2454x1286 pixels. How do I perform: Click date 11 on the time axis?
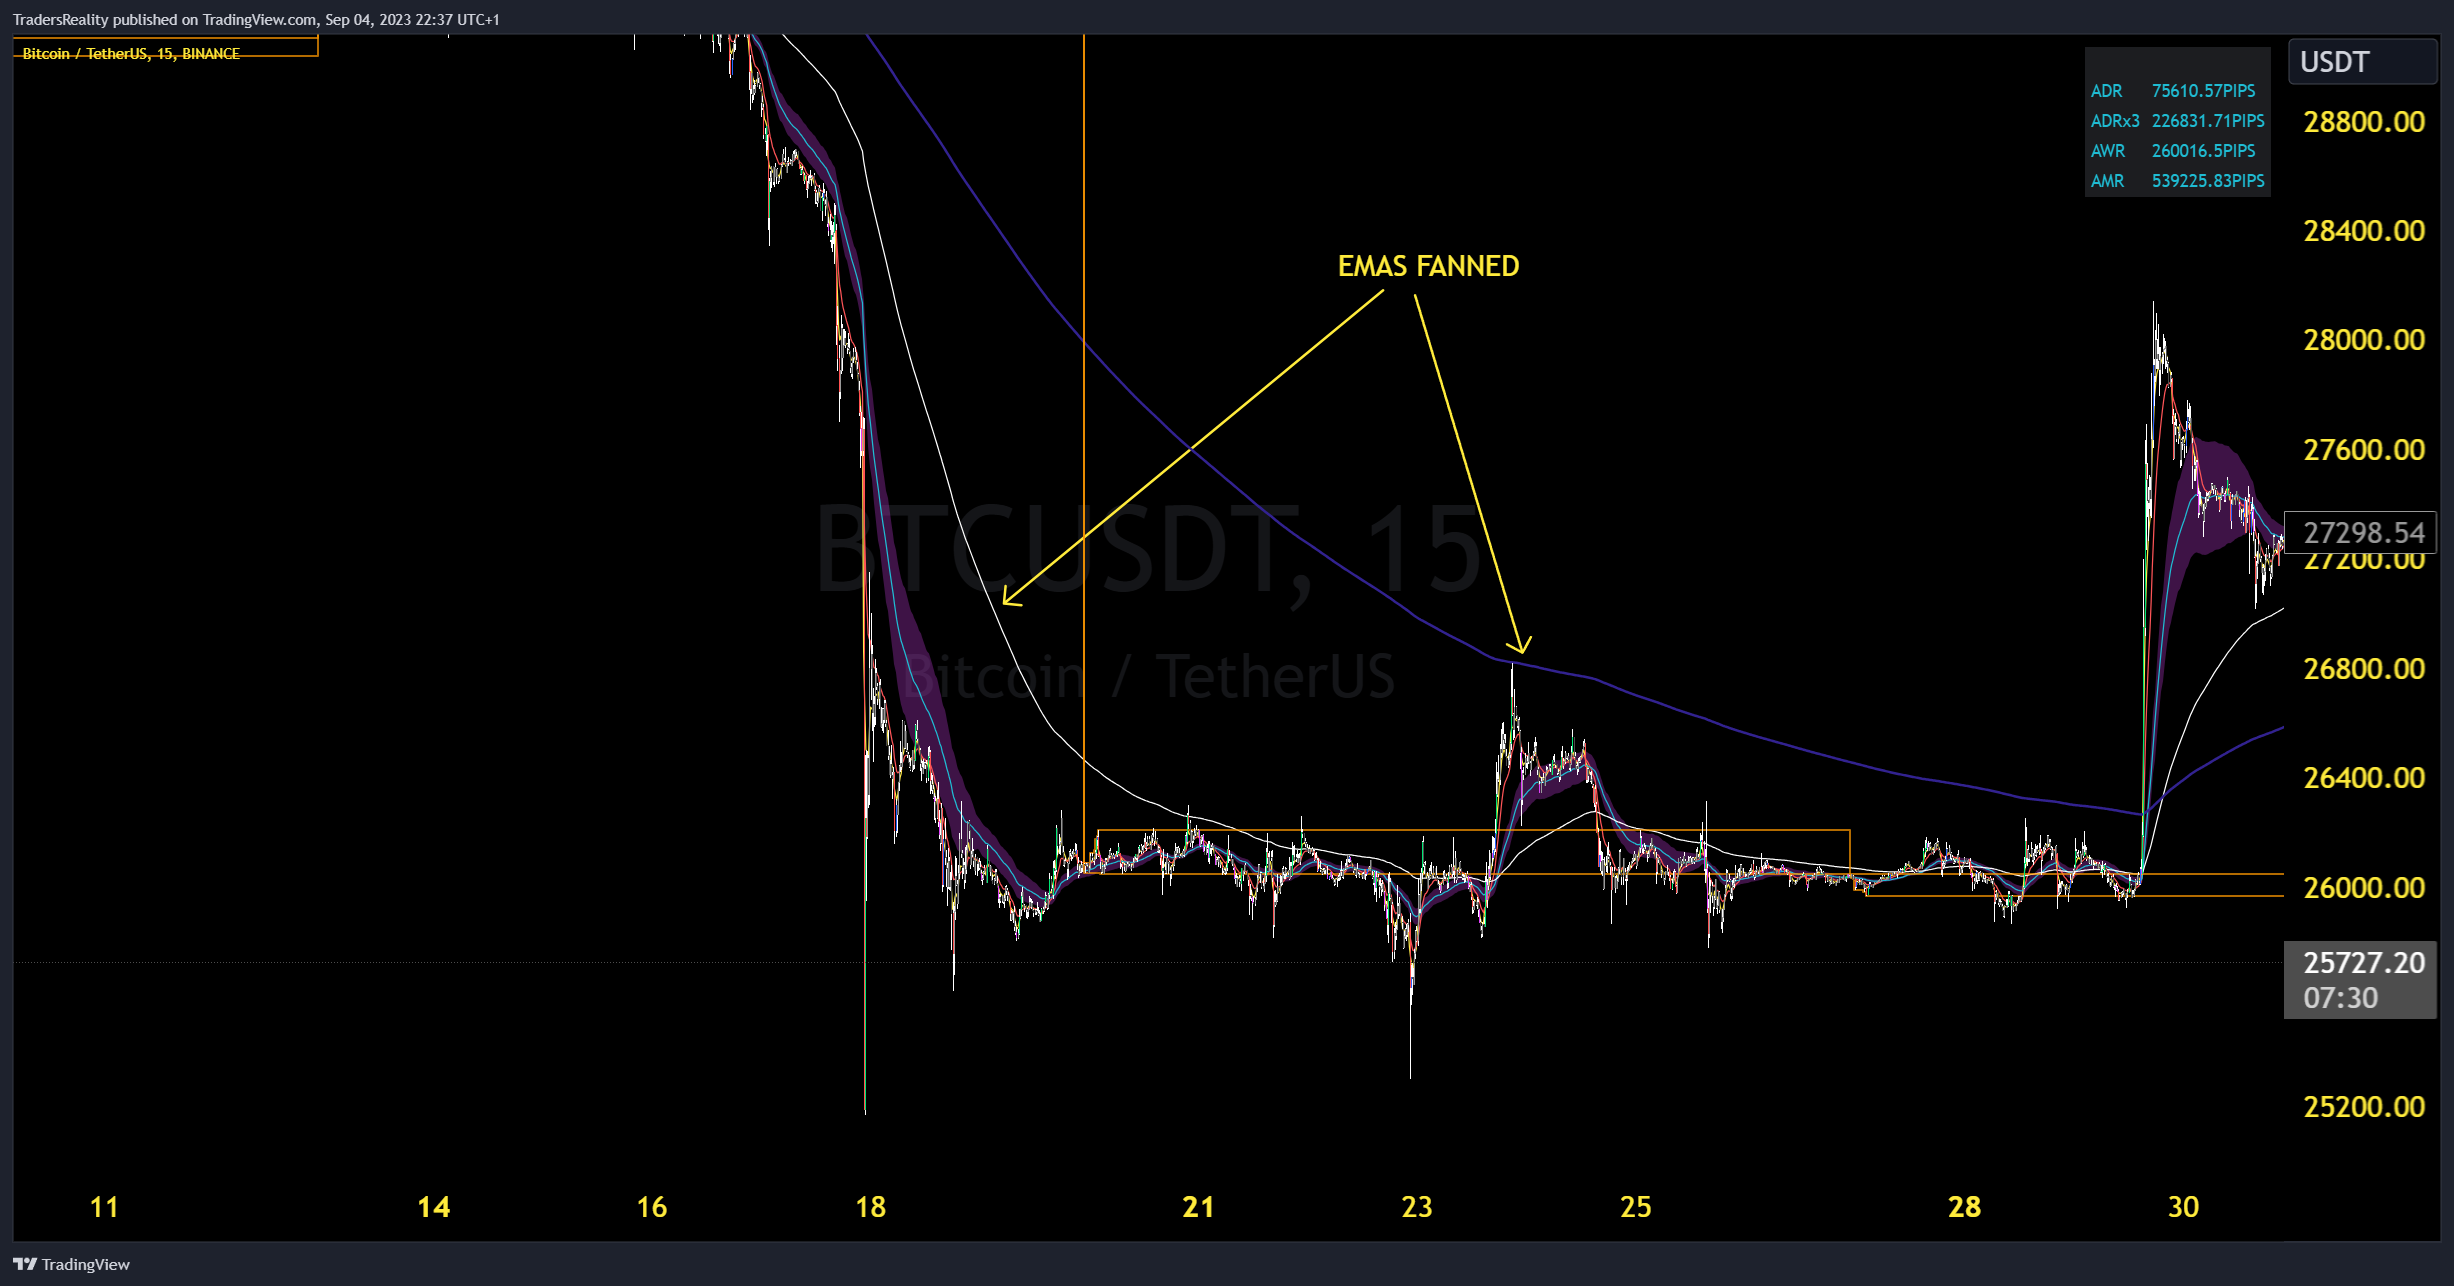tap(104, 1207)
